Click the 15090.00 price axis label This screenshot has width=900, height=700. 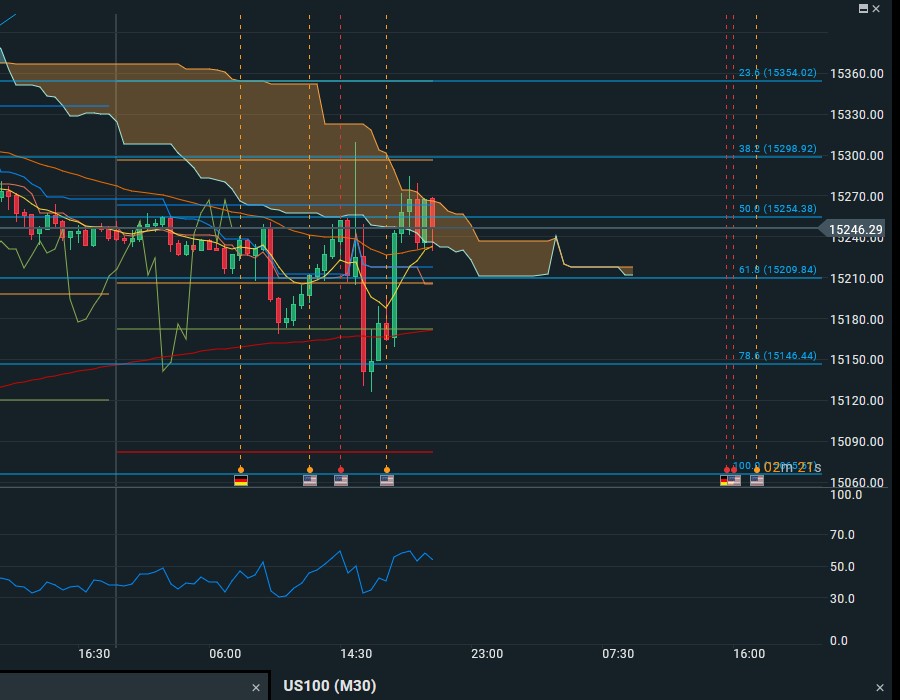[857, 442]
